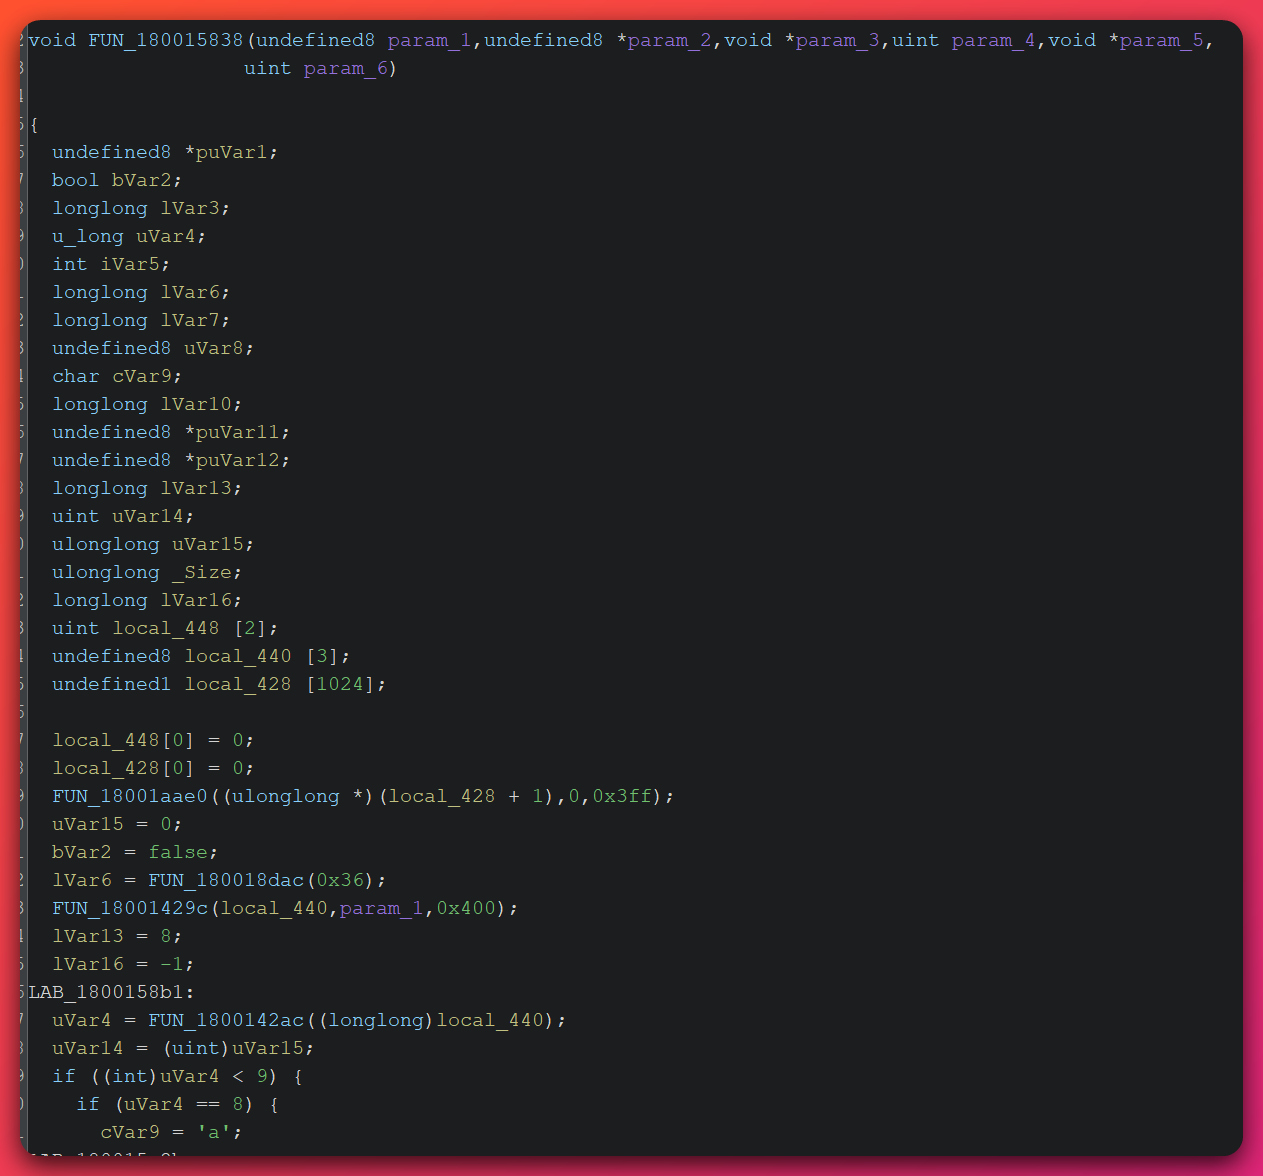Select the variable declaration bVar2

click(143, 180)
